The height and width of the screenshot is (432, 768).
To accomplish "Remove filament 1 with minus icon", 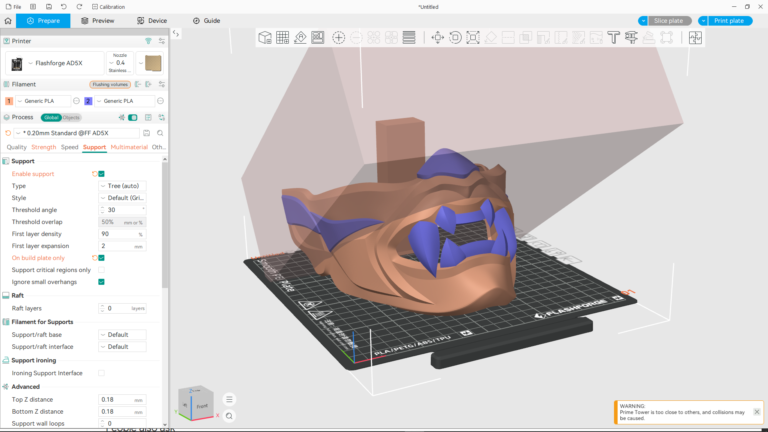I will (76, 101).
